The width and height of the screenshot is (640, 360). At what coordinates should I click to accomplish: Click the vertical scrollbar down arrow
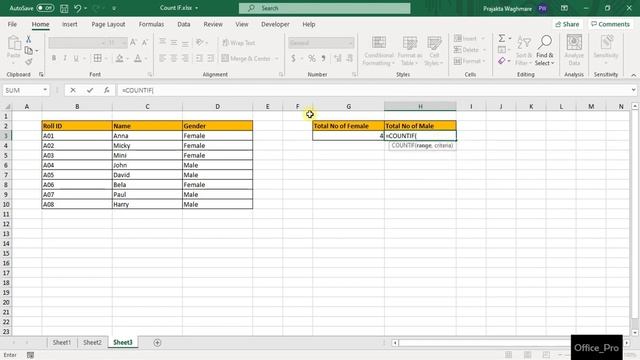point(635,332)
